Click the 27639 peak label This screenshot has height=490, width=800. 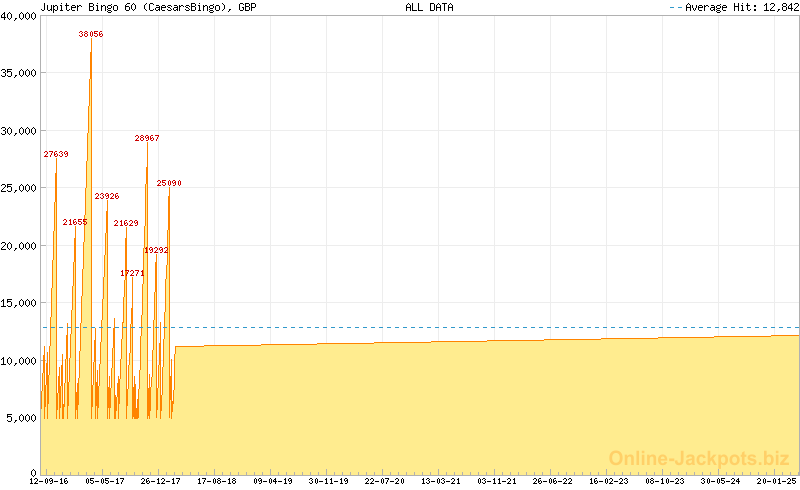coord(56,154)
